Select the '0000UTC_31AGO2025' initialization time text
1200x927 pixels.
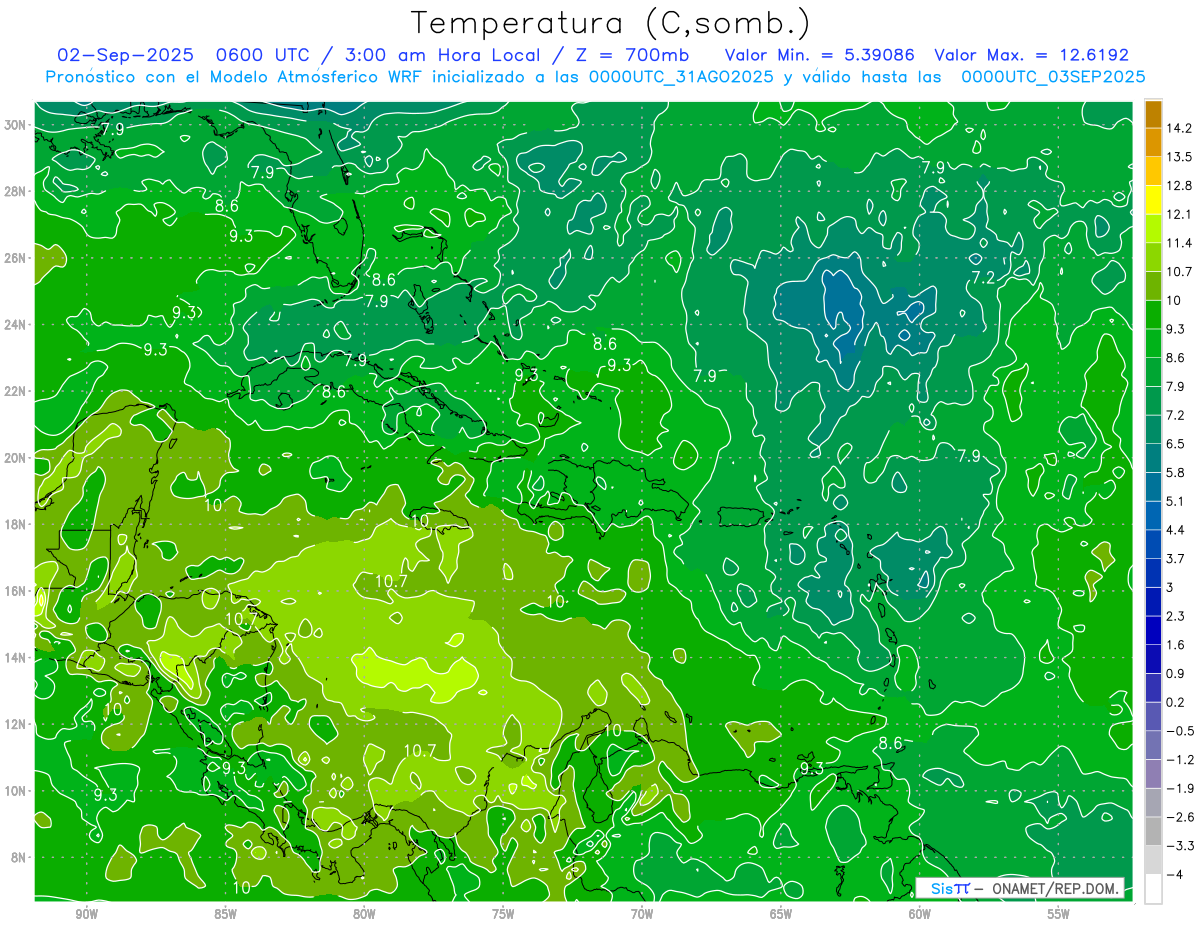(x=680, y=77)
